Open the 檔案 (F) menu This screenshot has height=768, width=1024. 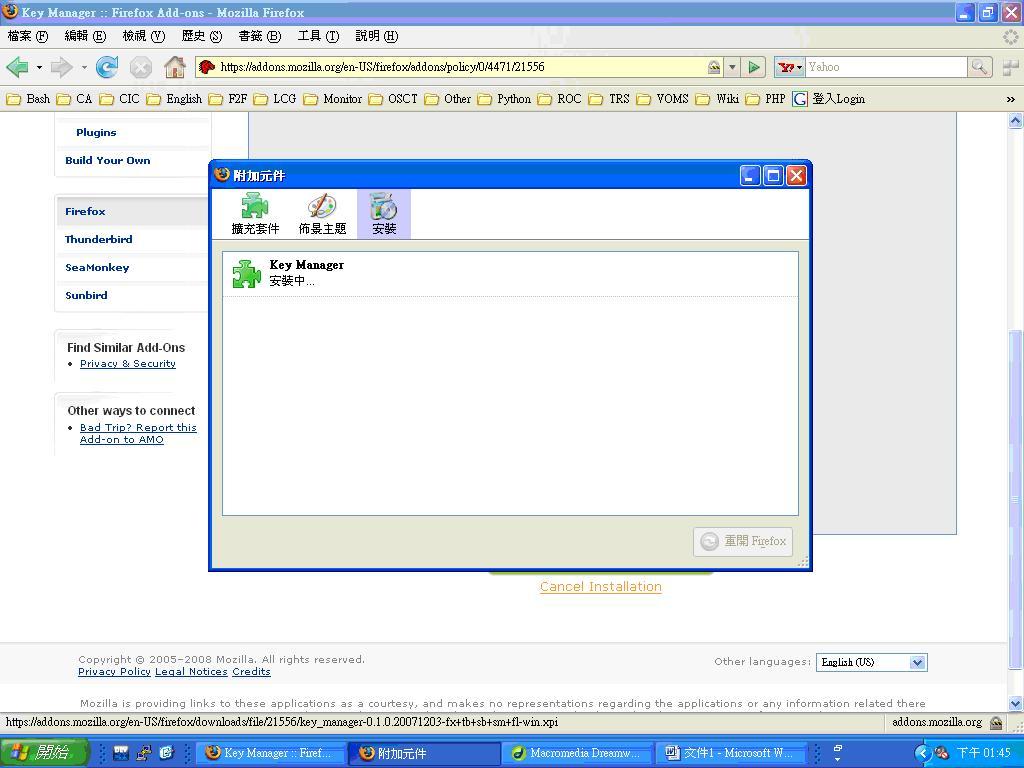tap(27, 36)
